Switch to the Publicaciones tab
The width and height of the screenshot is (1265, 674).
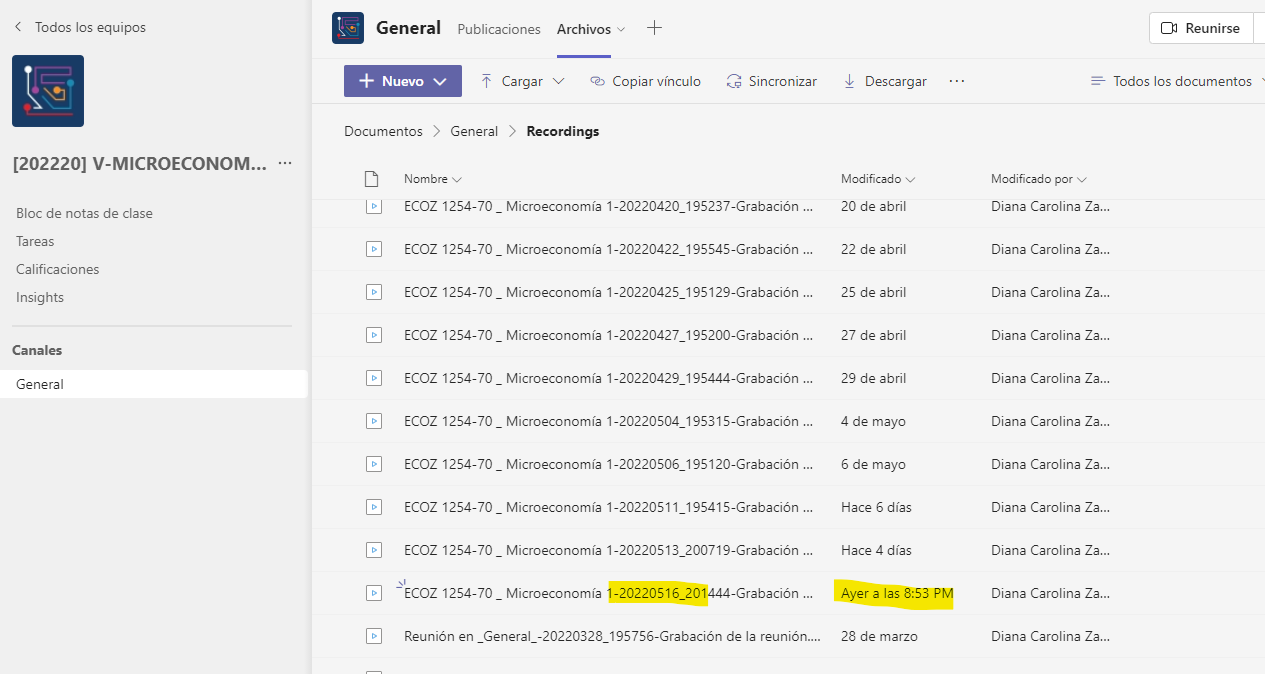coord(498,29)
